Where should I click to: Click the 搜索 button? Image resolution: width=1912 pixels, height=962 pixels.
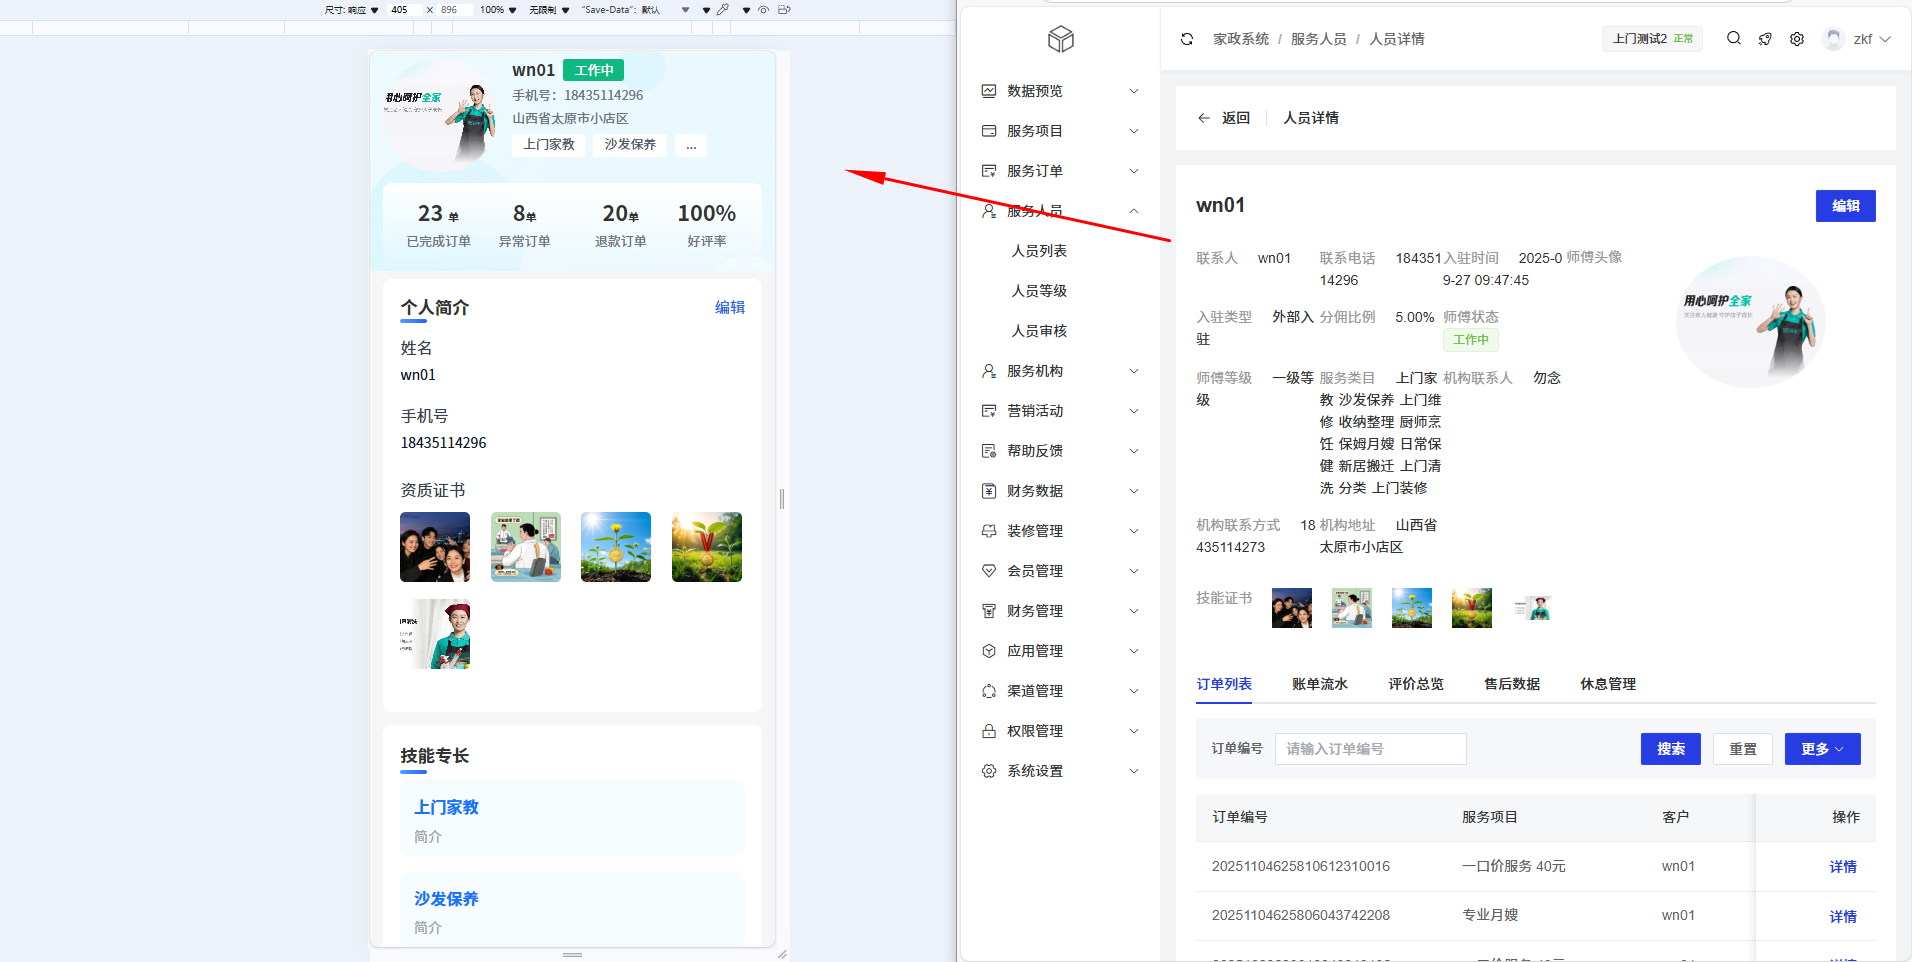(x=1670, y=749)
